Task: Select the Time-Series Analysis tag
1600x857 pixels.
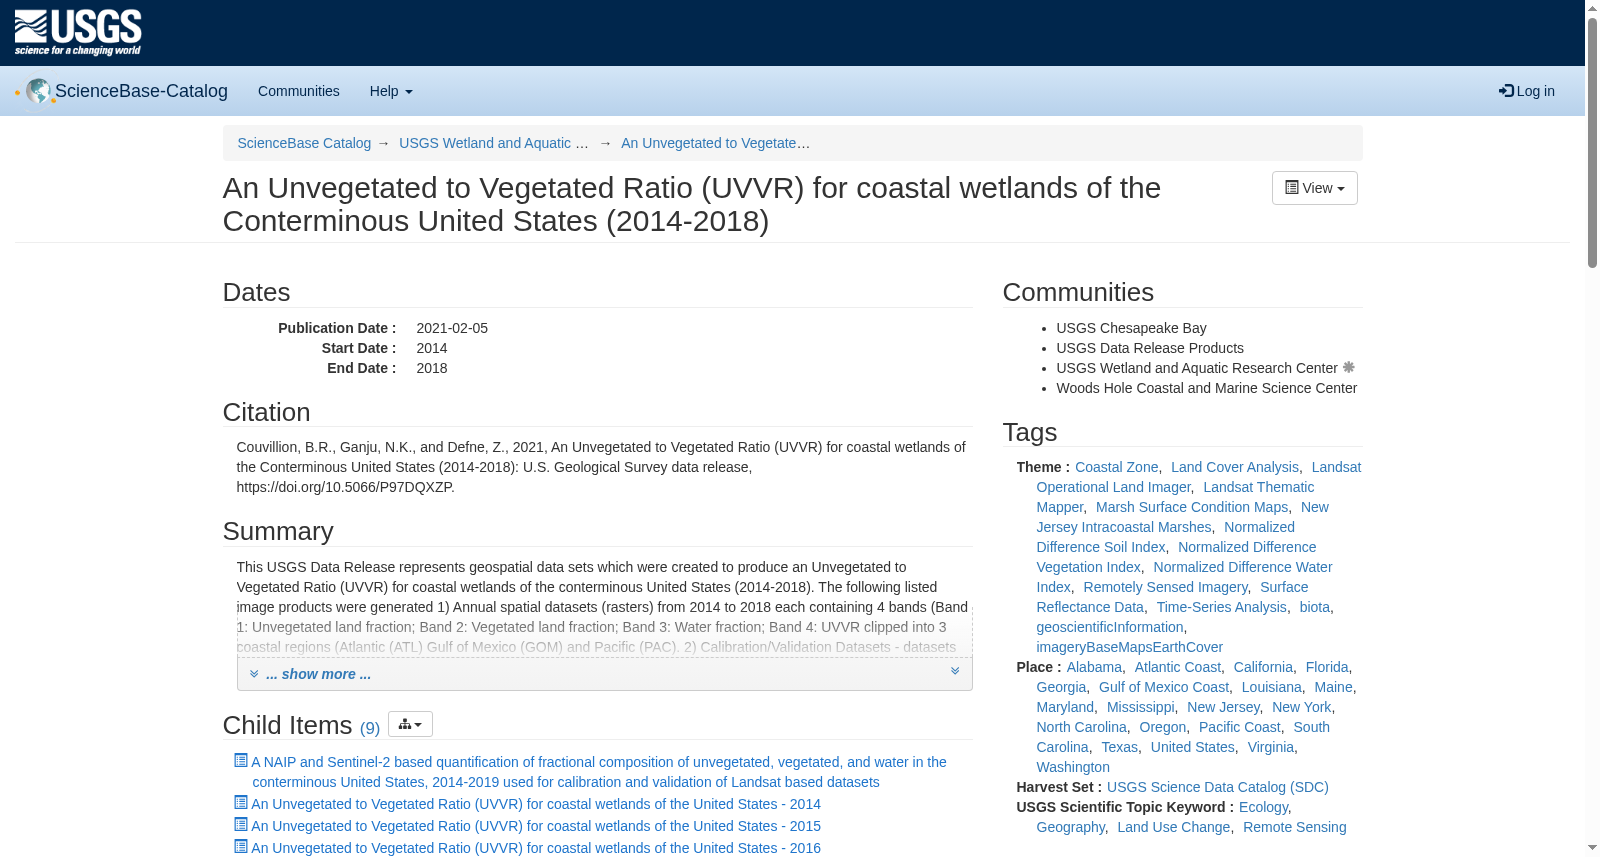Action: click(x=1221, y=607)
